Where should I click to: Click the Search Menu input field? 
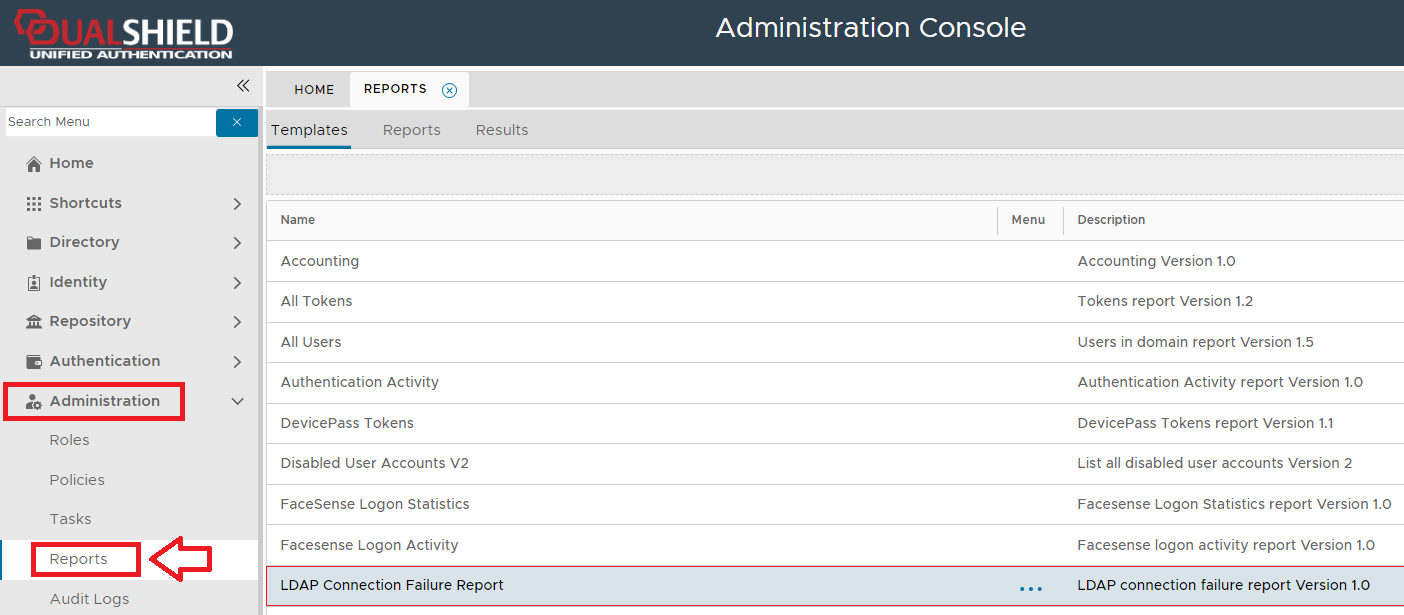click(108, 122)
